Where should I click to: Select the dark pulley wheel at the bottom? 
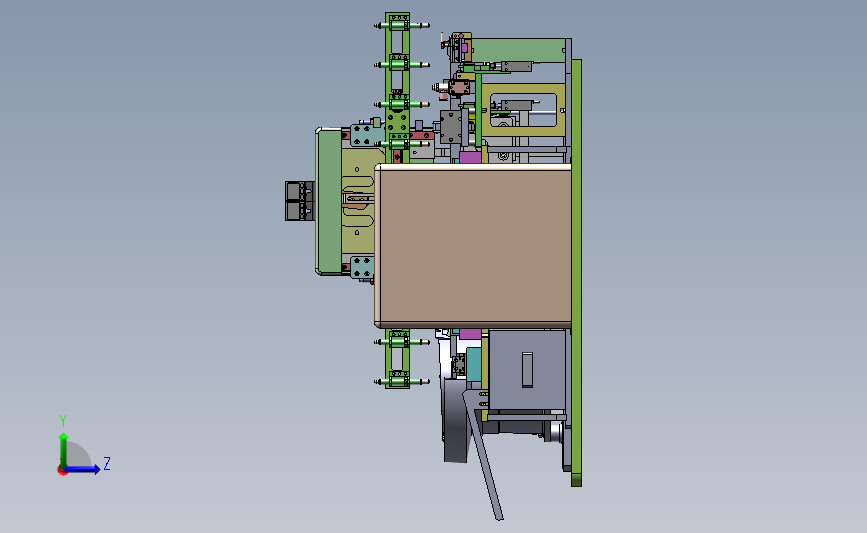click(456, 420)
